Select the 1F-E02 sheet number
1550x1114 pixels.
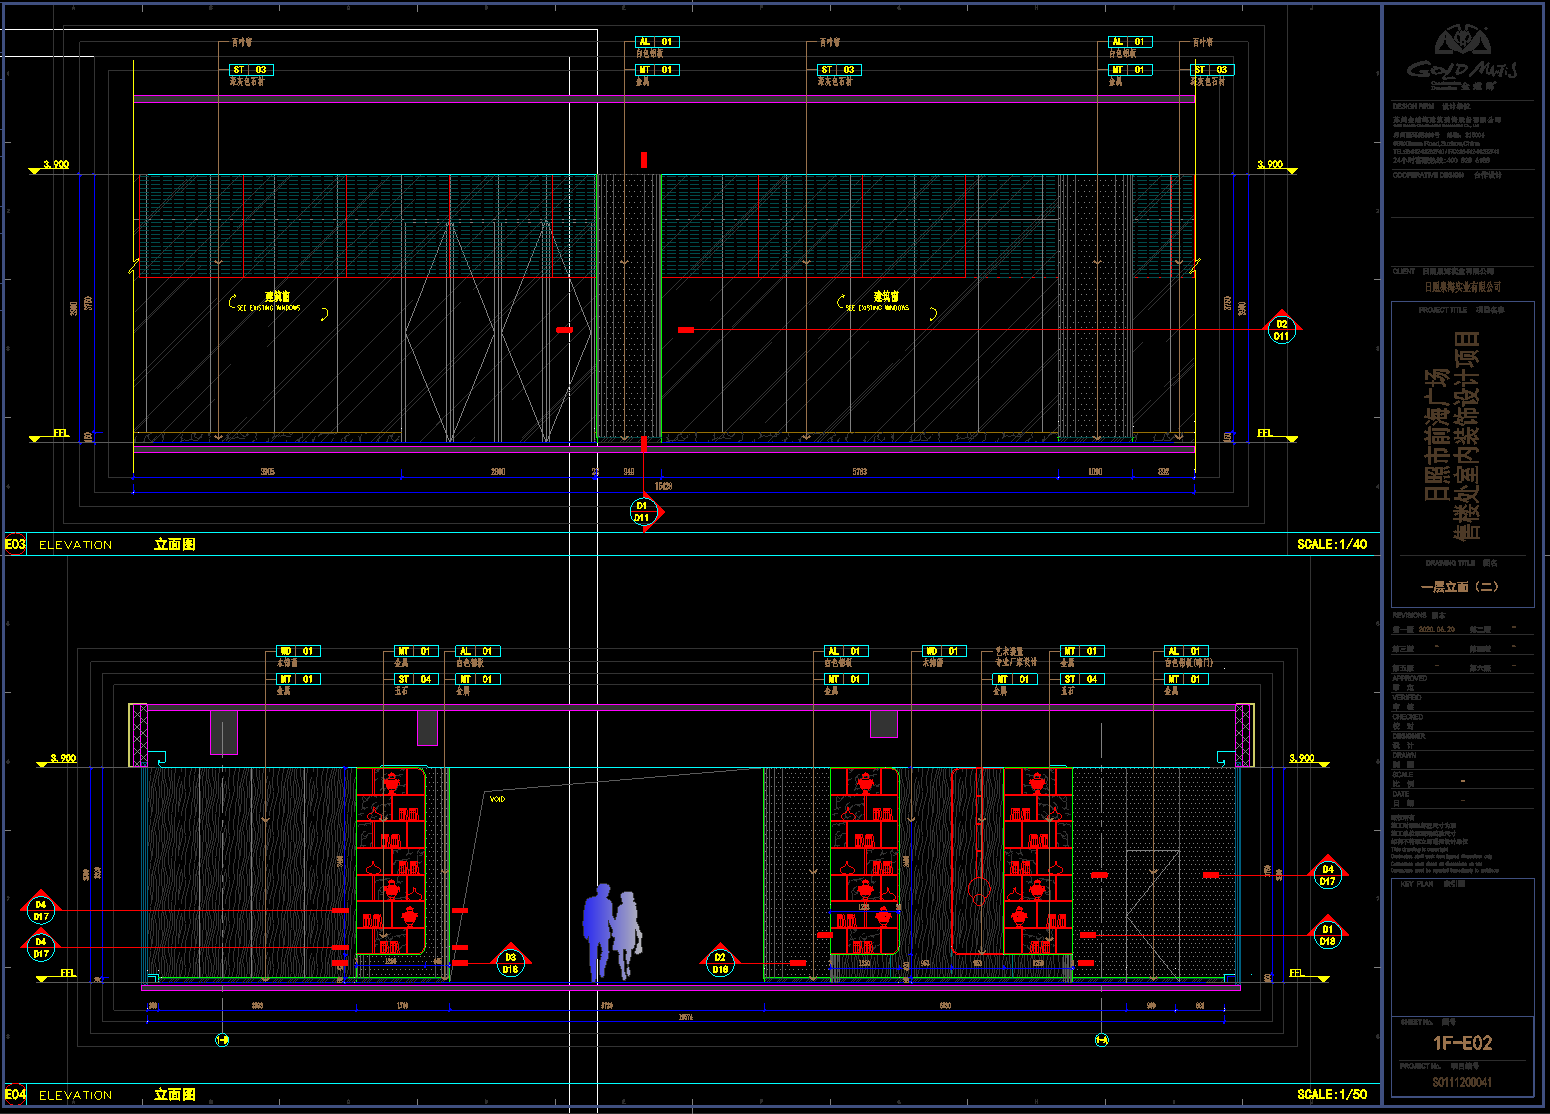pyautogui.click(x=1462, y=1043)
